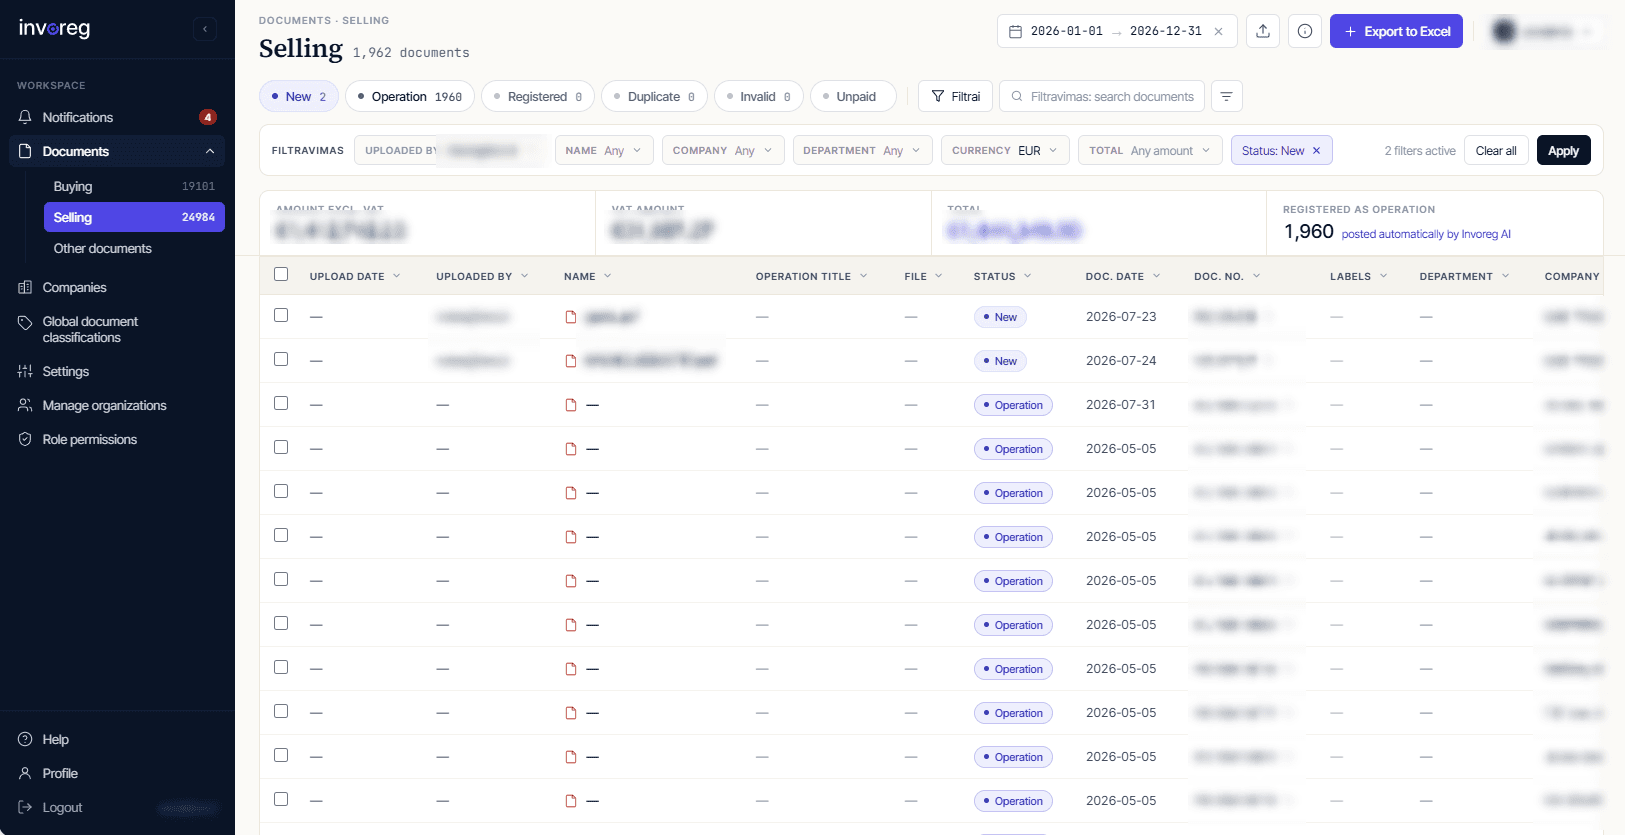Click the Operation badge on 2026-07-31 row

coord(1013,405)
